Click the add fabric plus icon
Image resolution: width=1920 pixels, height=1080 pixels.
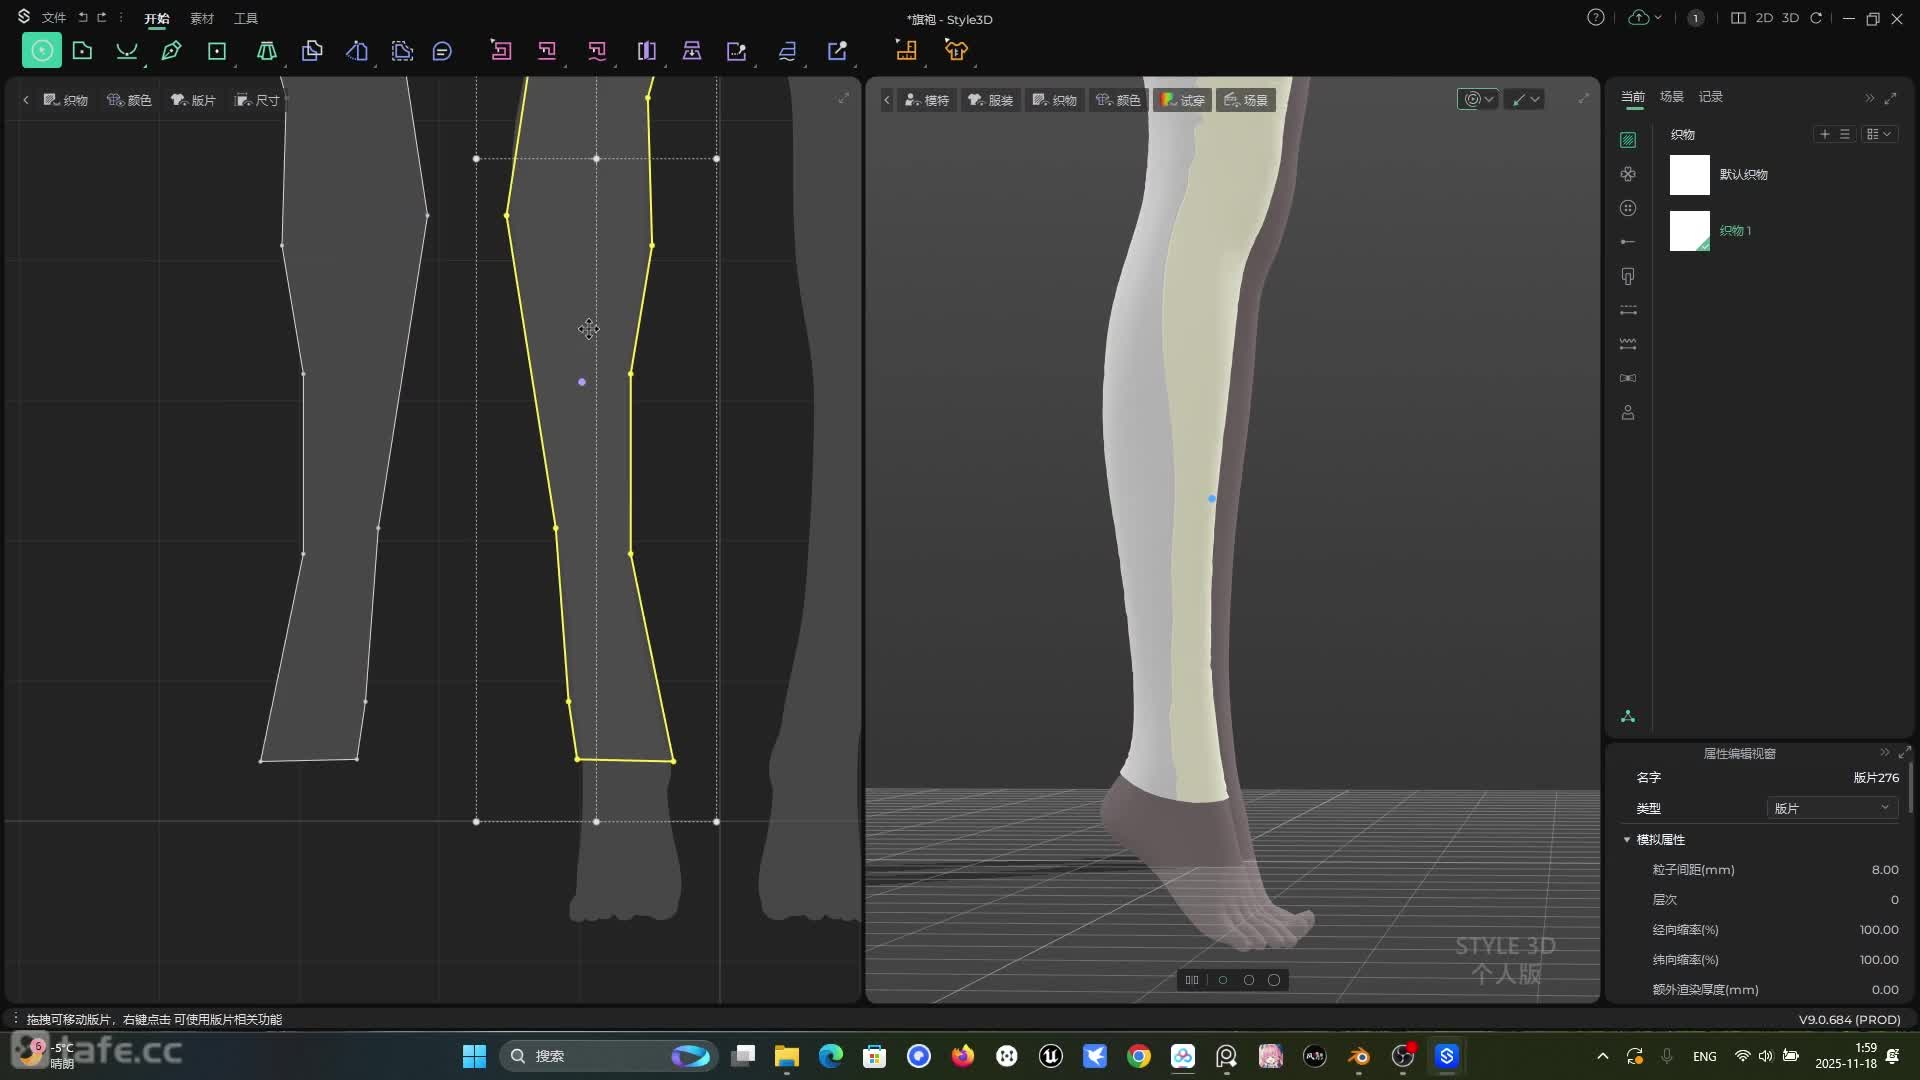click(x=1824, y=134)
